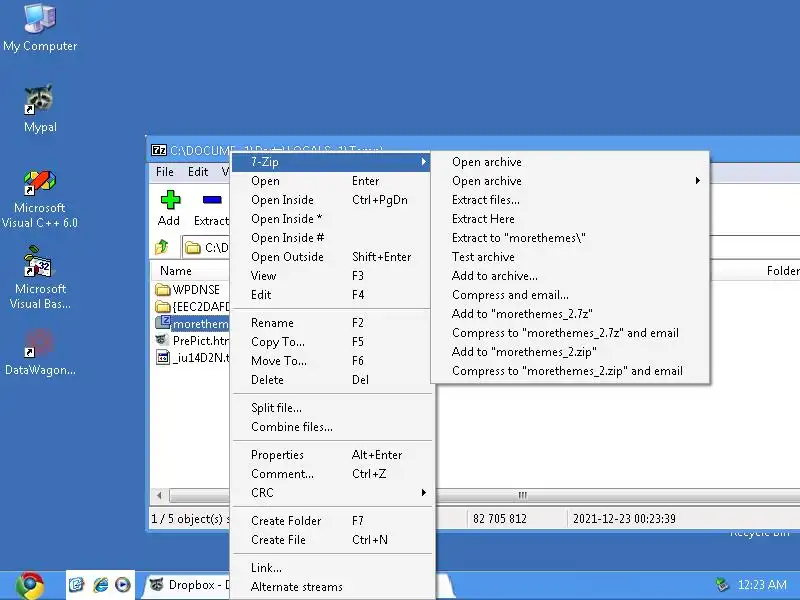The width and height of the screenshot is (800, 600).
Task: Expand the Open archive entry with submenu arrow
Action: coord(570,181)
